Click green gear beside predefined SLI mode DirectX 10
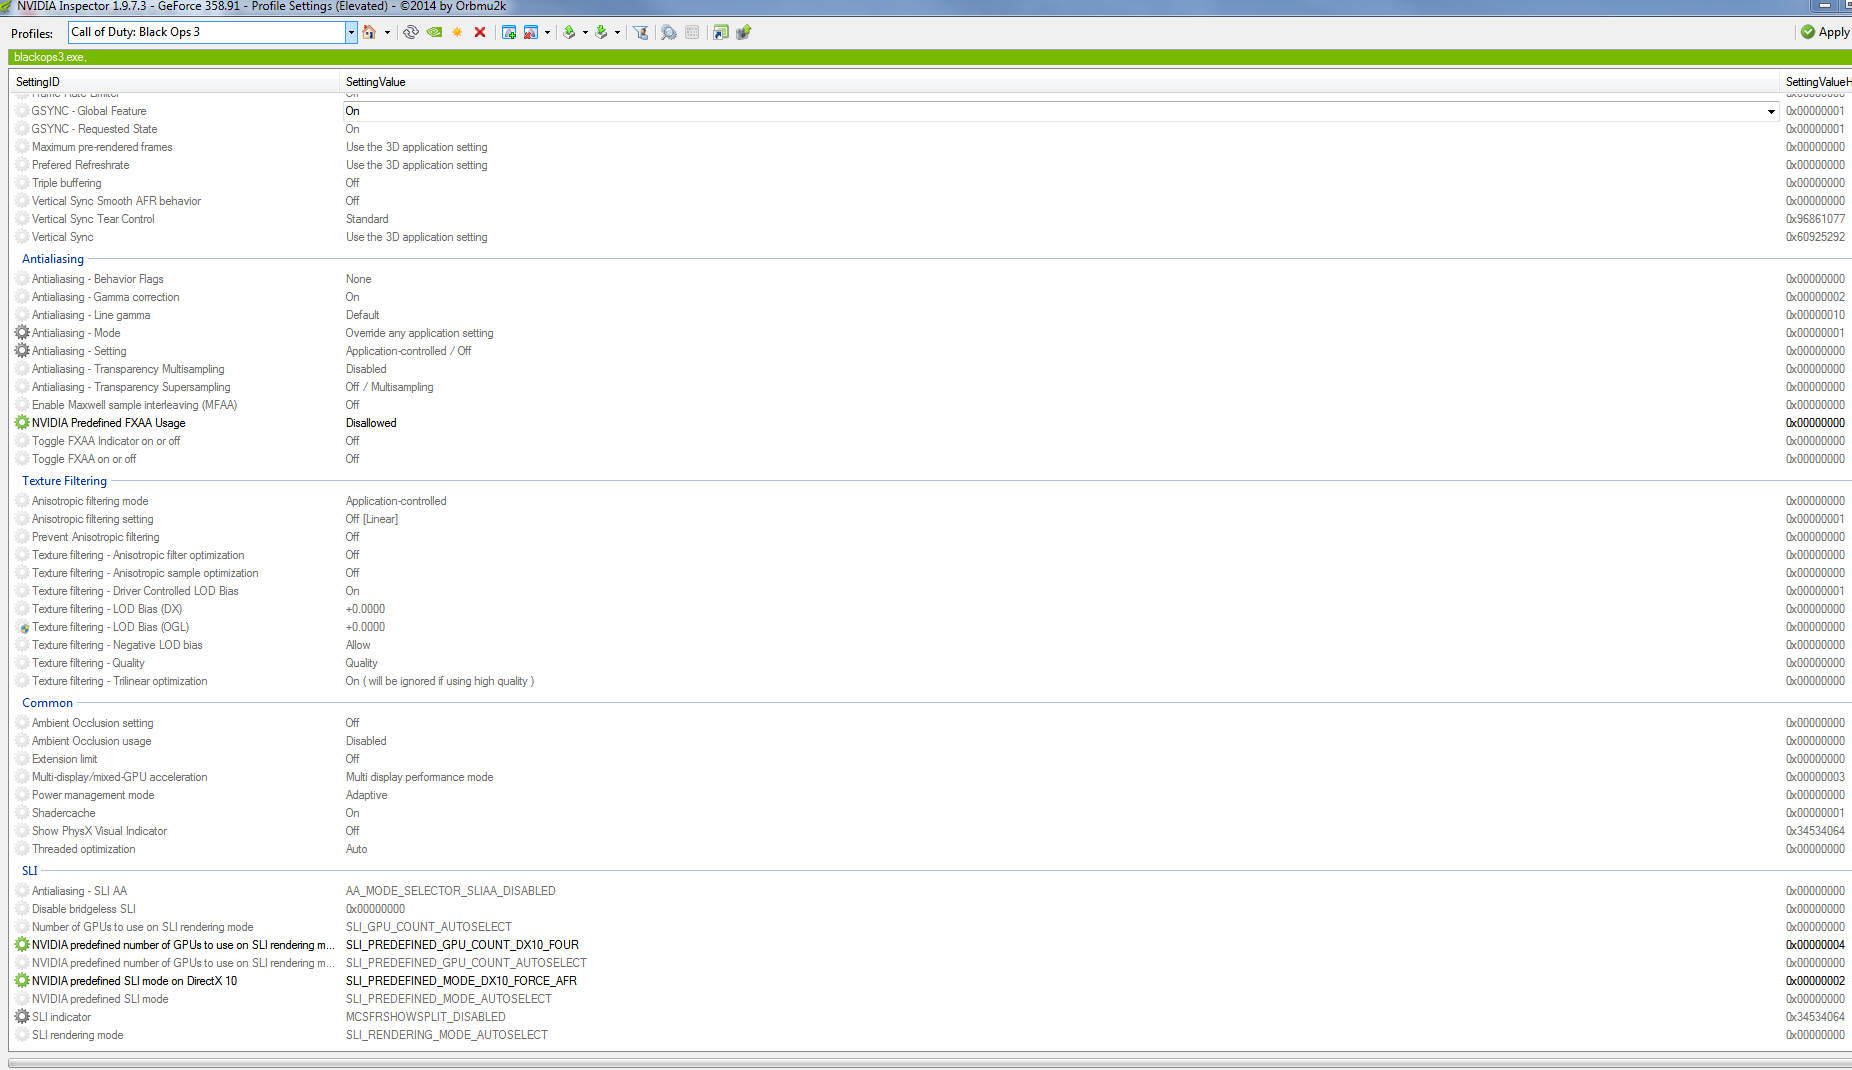This screenshot has width=1852, height=1070. (x=22, y=981)
